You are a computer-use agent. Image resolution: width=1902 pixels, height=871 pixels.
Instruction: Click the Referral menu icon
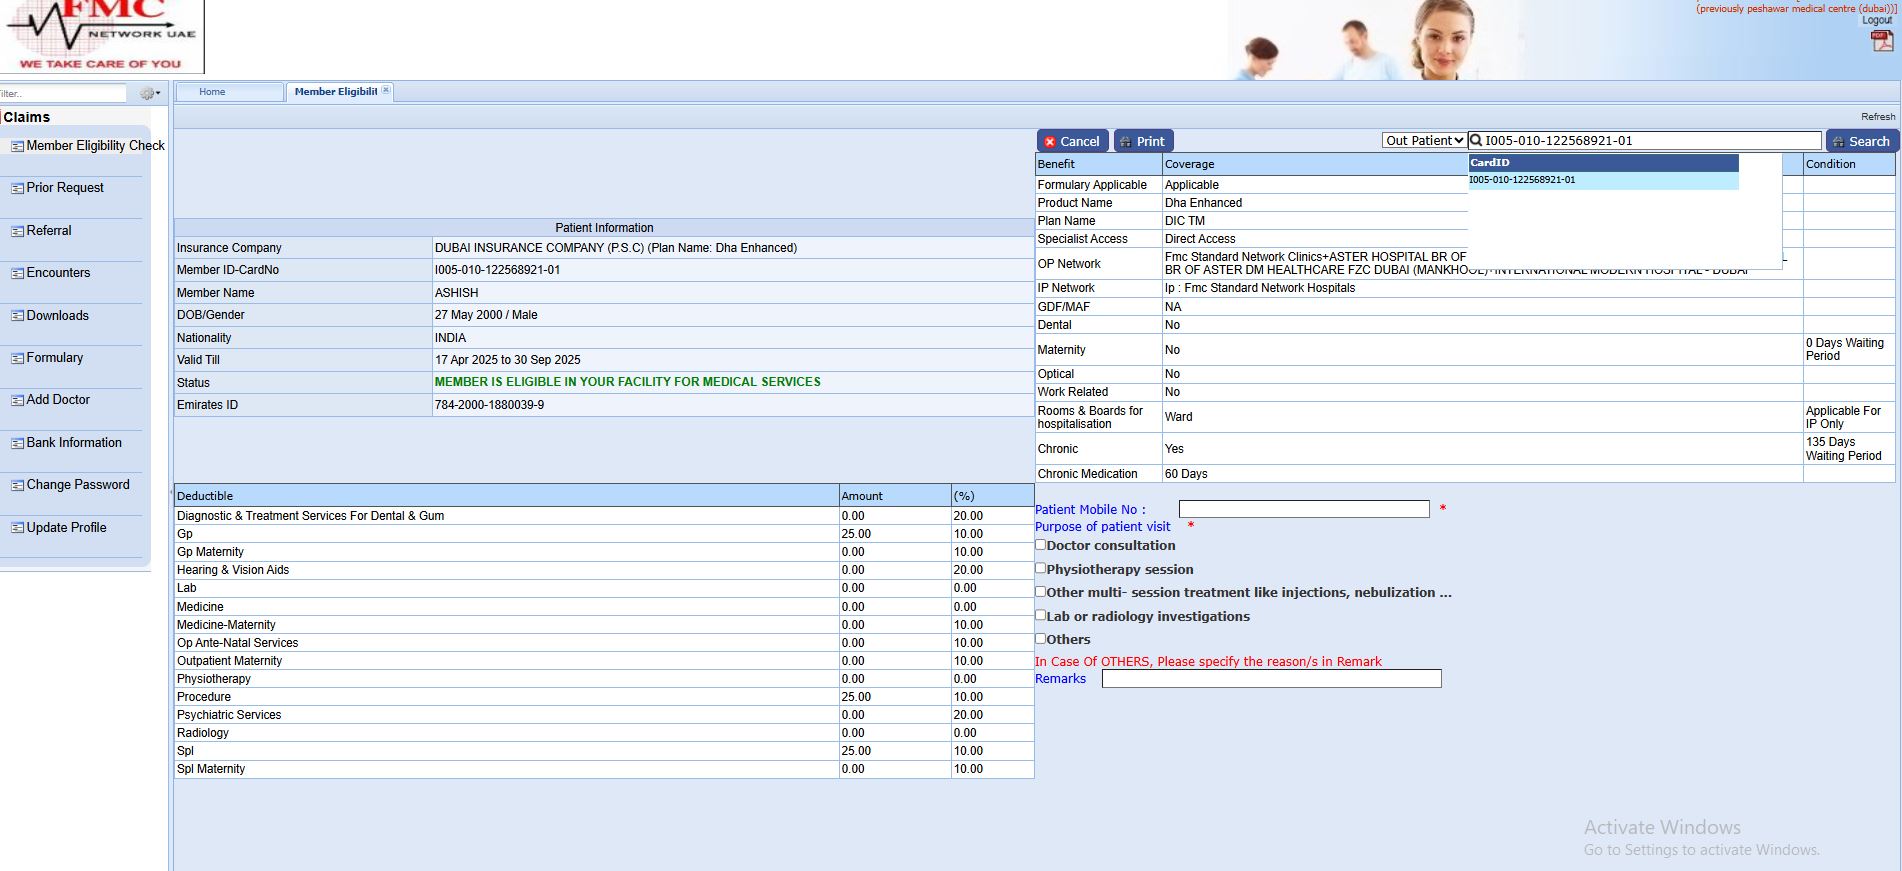[x=17, y=231]
